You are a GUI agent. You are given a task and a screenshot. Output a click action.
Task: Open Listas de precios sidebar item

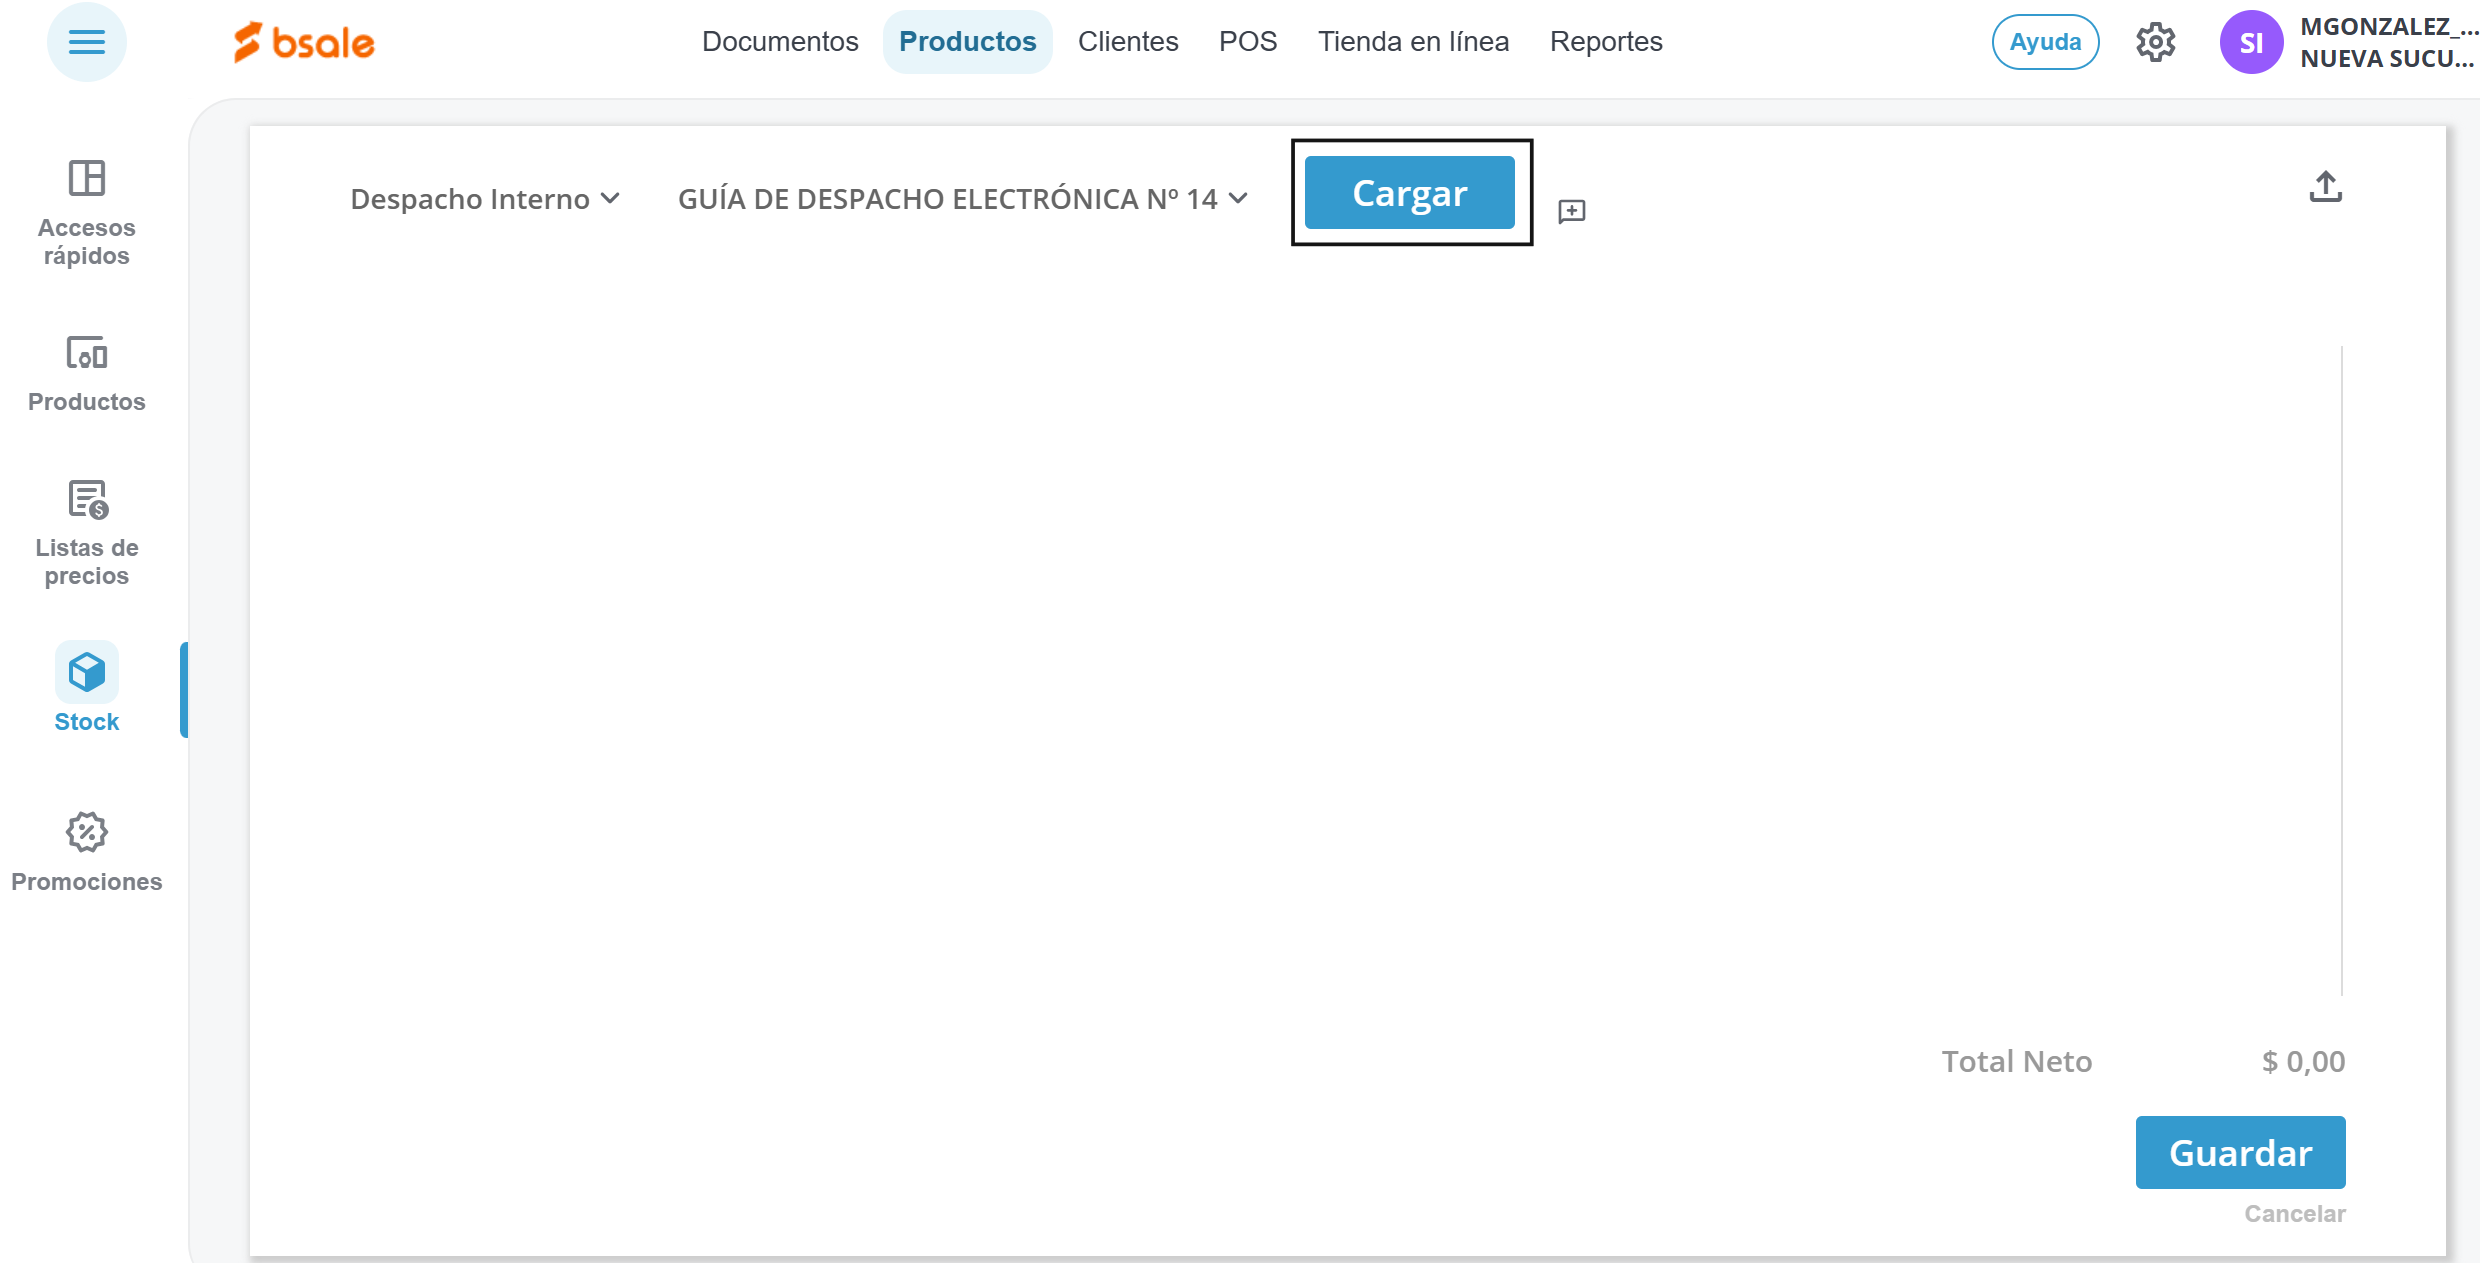tap(87, 532)
